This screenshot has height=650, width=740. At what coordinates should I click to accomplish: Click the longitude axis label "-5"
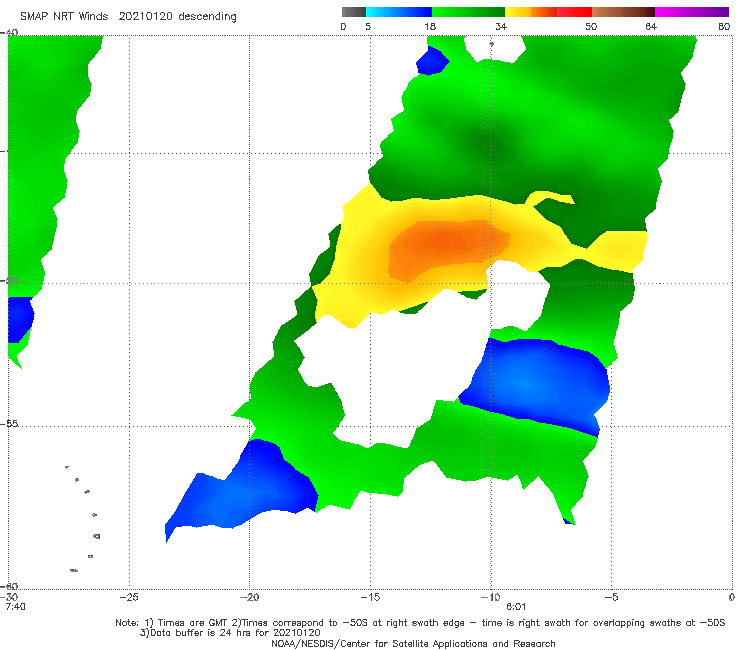pyautogui.click(x=611, y=597)
